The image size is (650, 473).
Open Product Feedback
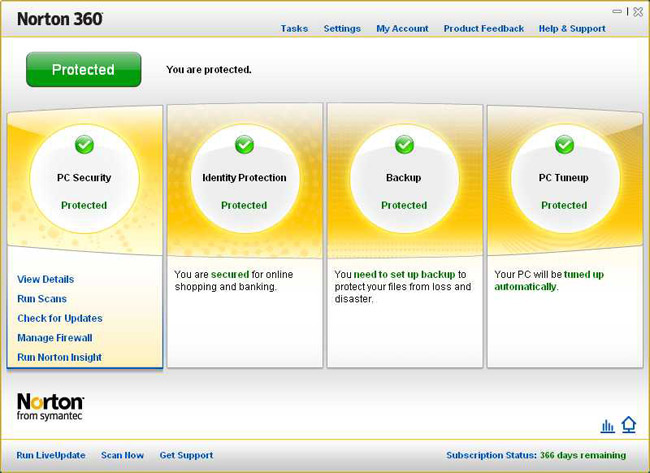pos(484,29)
